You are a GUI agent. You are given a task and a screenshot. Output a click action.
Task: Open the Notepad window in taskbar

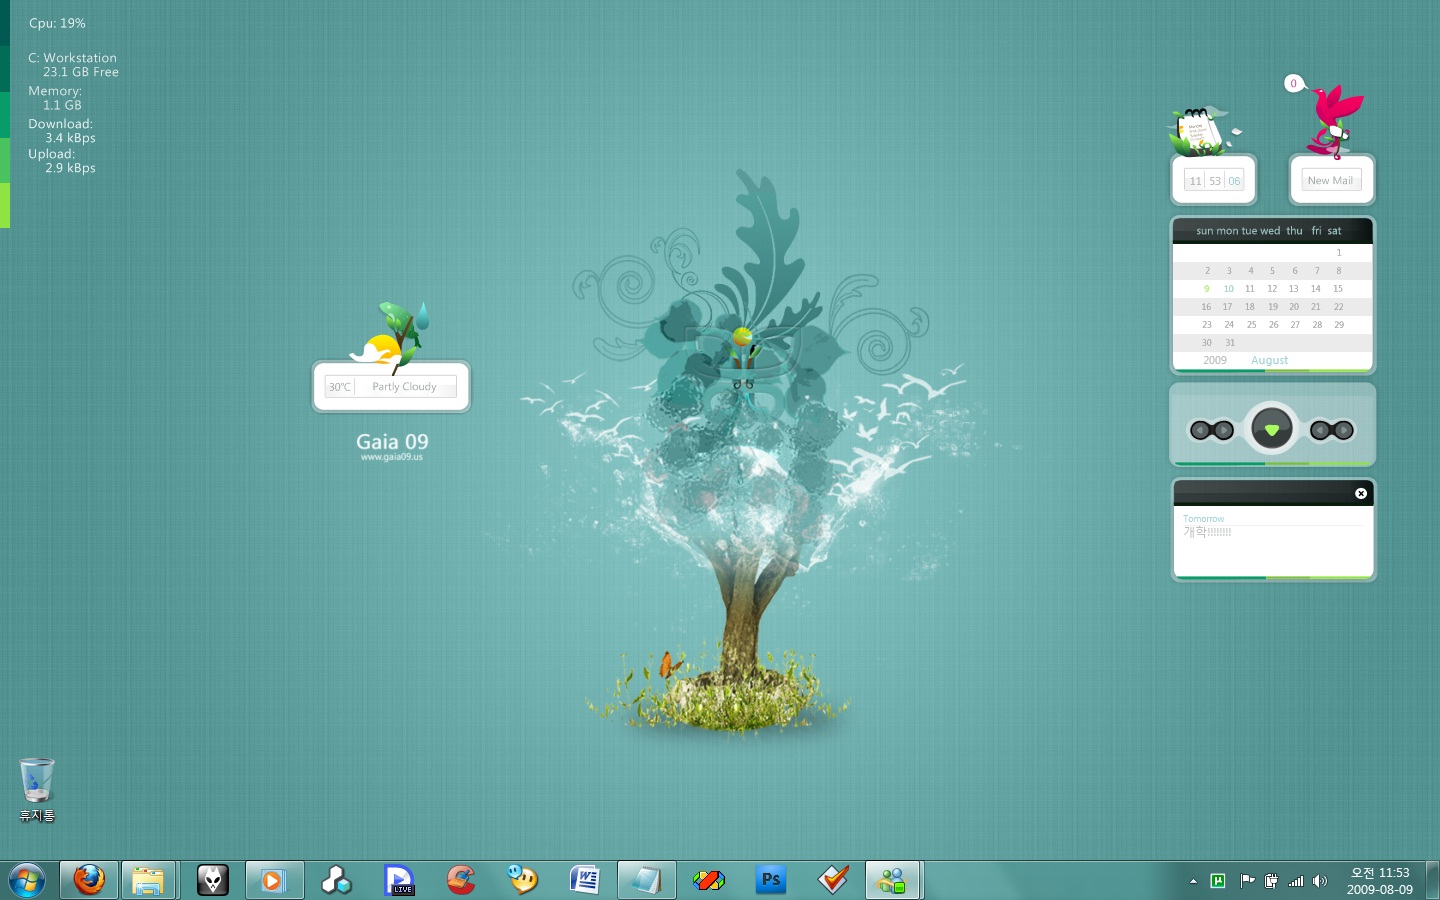click(646, 881)
